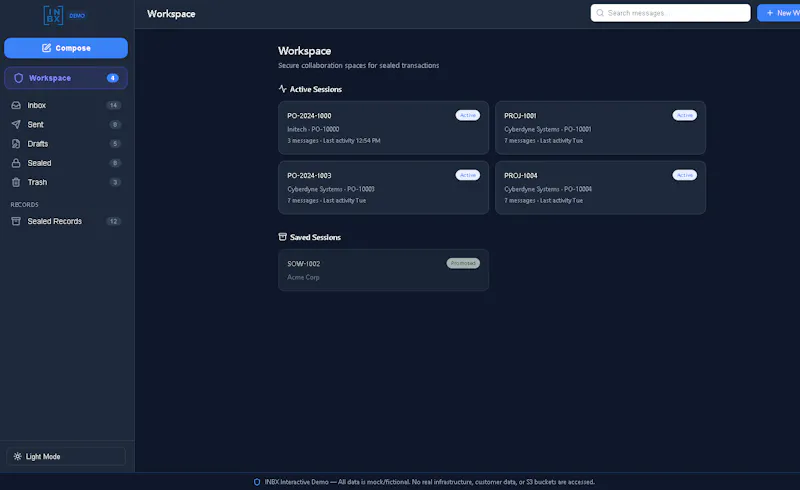Image resolution: width=800 pixels, height=490 pixels.
Task: Open the Trash folder
Action: coord(66,182)
